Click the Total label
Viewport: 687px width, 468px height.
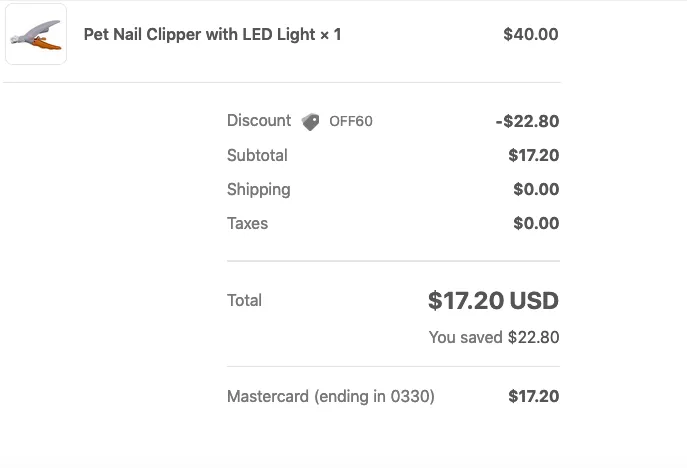[244, 301]
